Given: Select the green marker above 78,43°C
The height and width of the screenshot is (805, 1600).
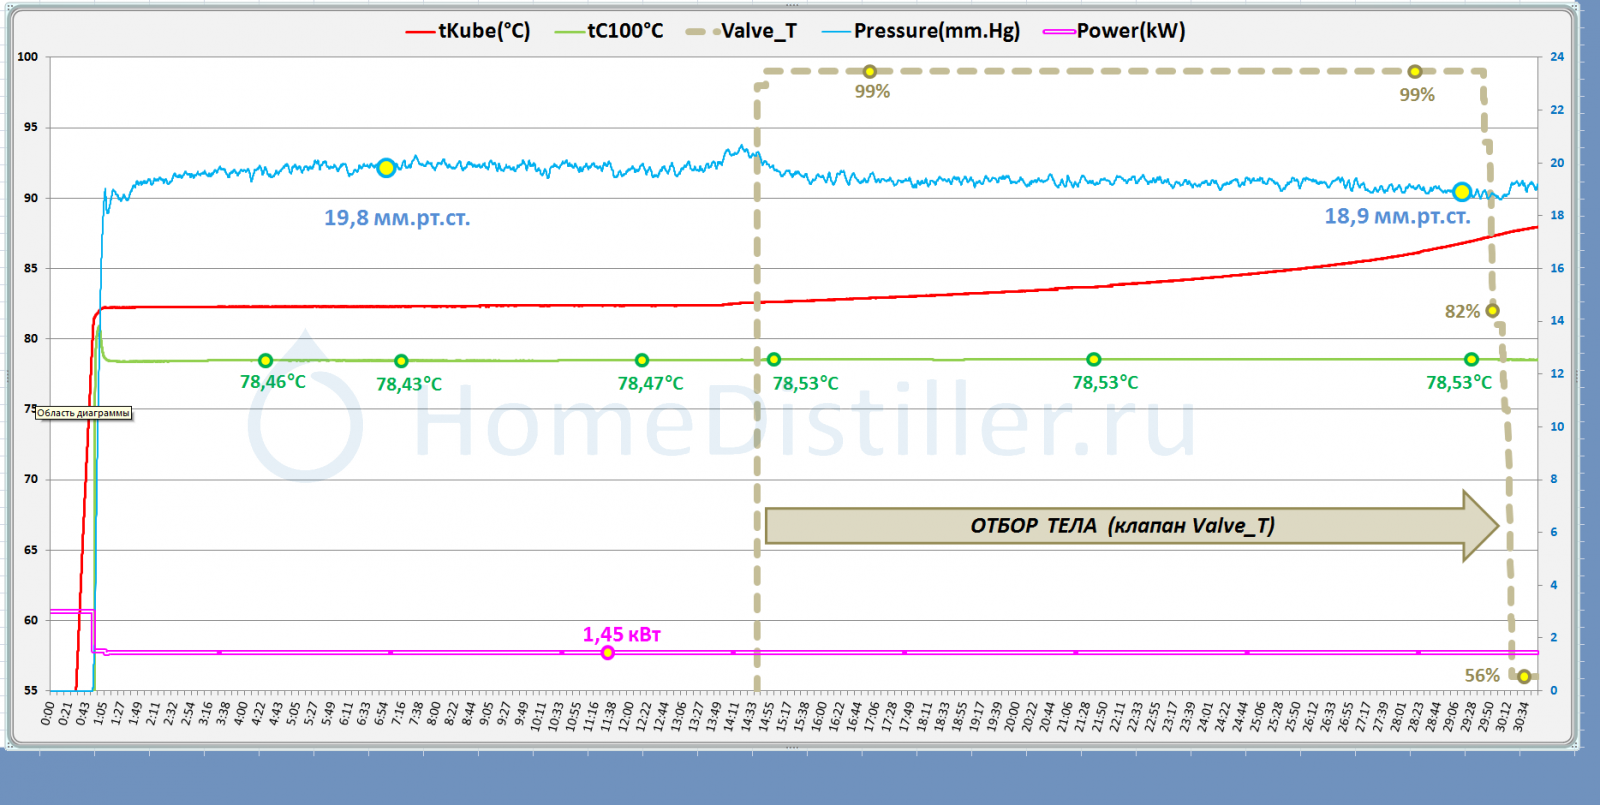Looking at the screenshot, I should [401, 361].
